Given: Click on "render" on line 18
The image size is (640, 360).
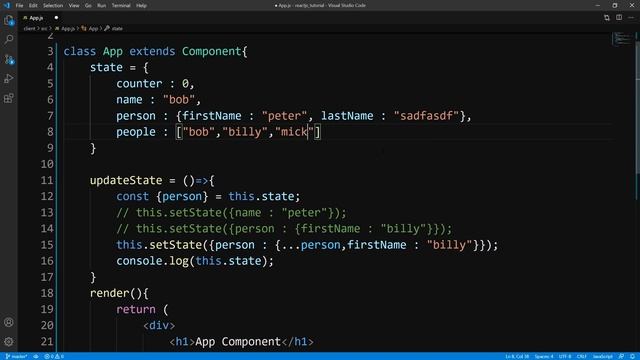Looking at the screenshot, I should [109, 293].
